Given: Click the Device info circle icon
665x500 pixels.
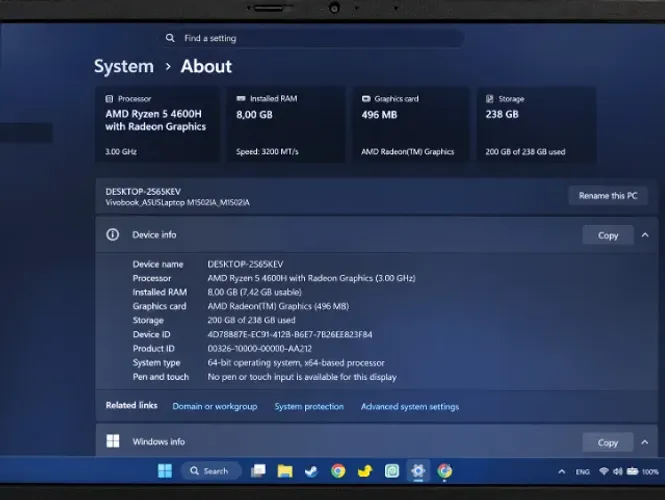Looking at the screenshot, I should click(x=112, y=235).
